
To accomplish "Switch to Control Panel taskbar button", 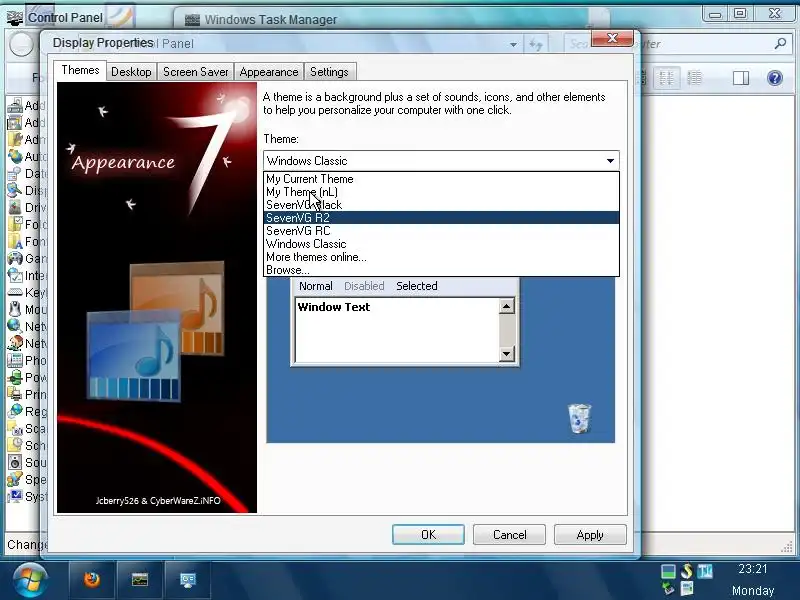I will tap(187, 580).
